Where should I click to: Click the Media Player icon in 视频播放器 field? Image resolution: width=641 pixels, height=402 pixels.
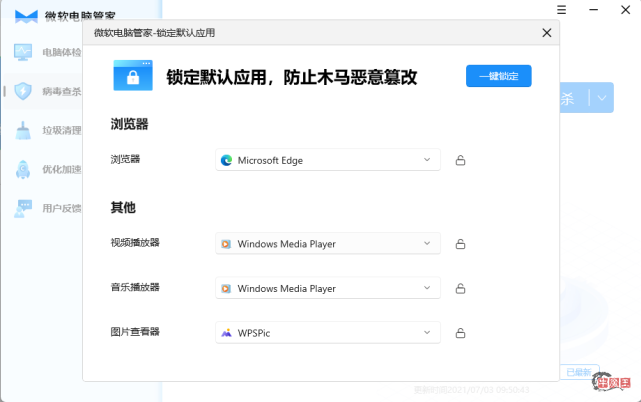point(226,244)
